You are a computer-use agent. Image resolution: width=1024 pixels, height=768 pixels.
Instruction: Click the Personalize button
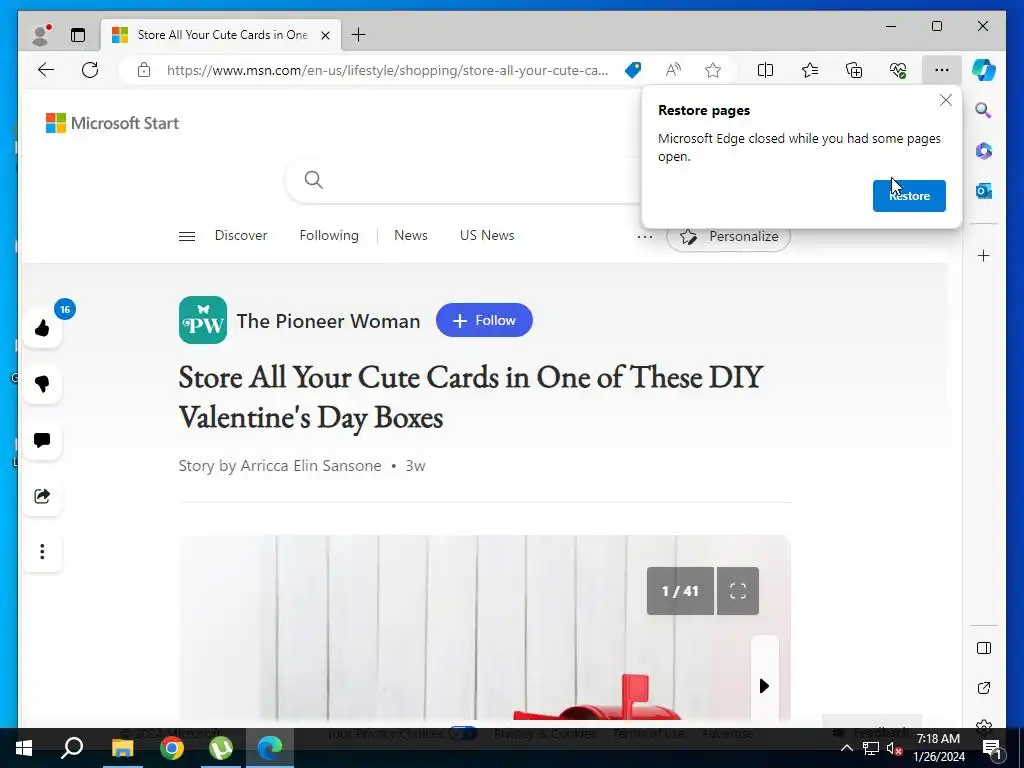tap(729, 236)
